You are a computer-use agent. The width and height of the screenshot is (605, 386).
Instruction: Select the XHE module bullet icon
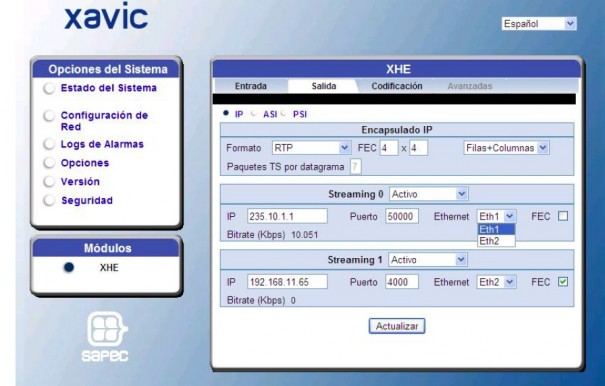[x=69, y=267]
